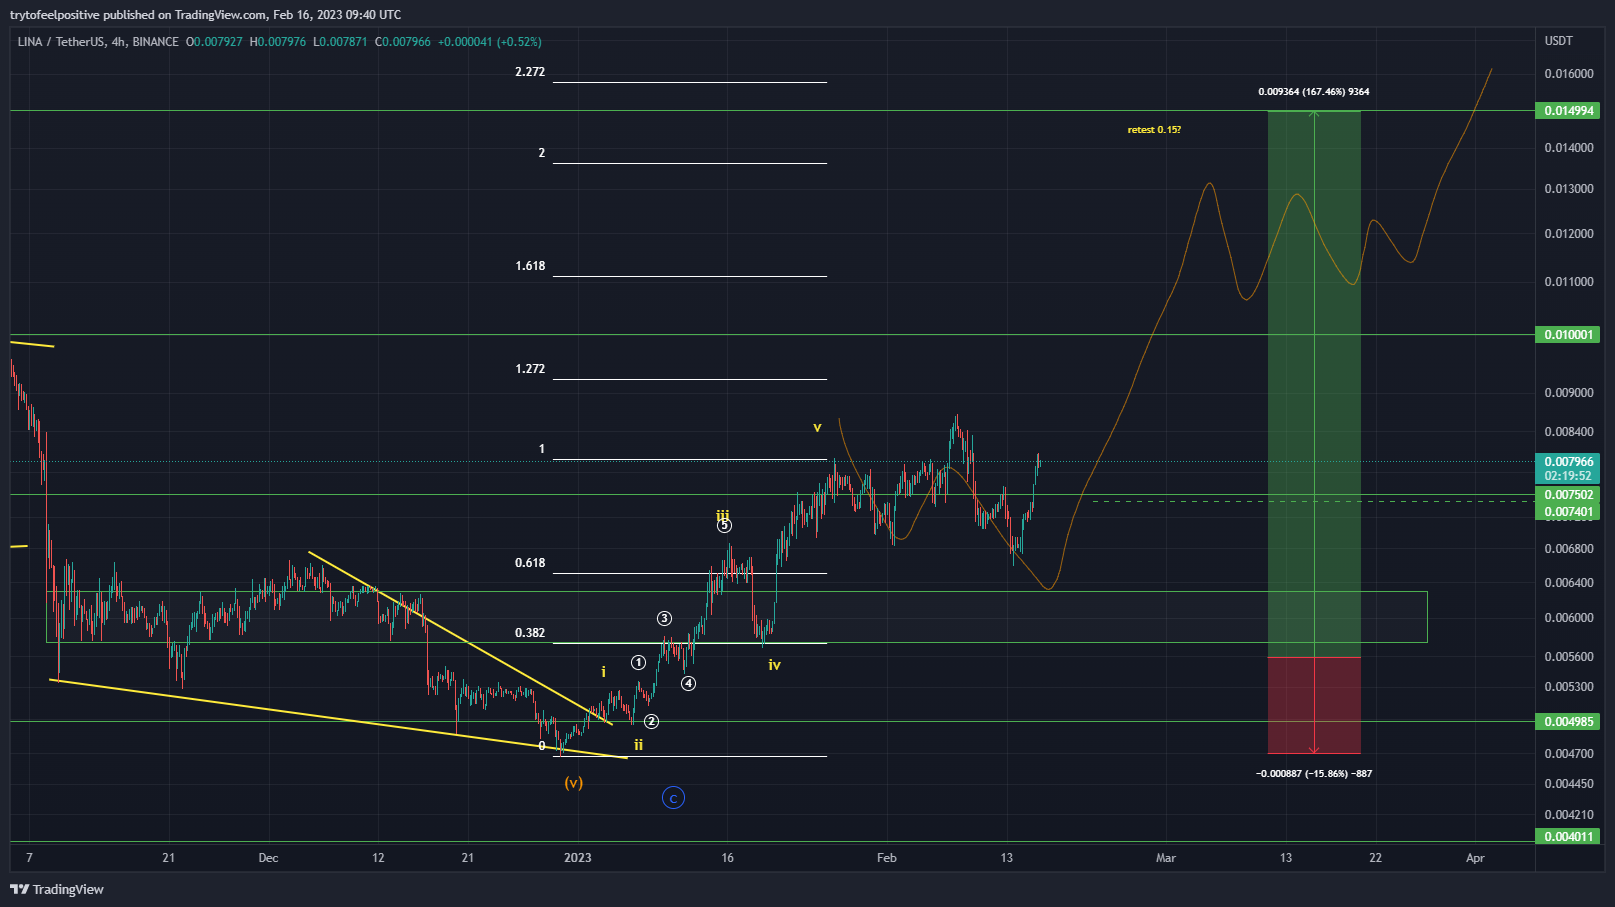Select the 0.007401 dark price label
This screenshot has width=1615, height=907.
(x=1567, y=512)
